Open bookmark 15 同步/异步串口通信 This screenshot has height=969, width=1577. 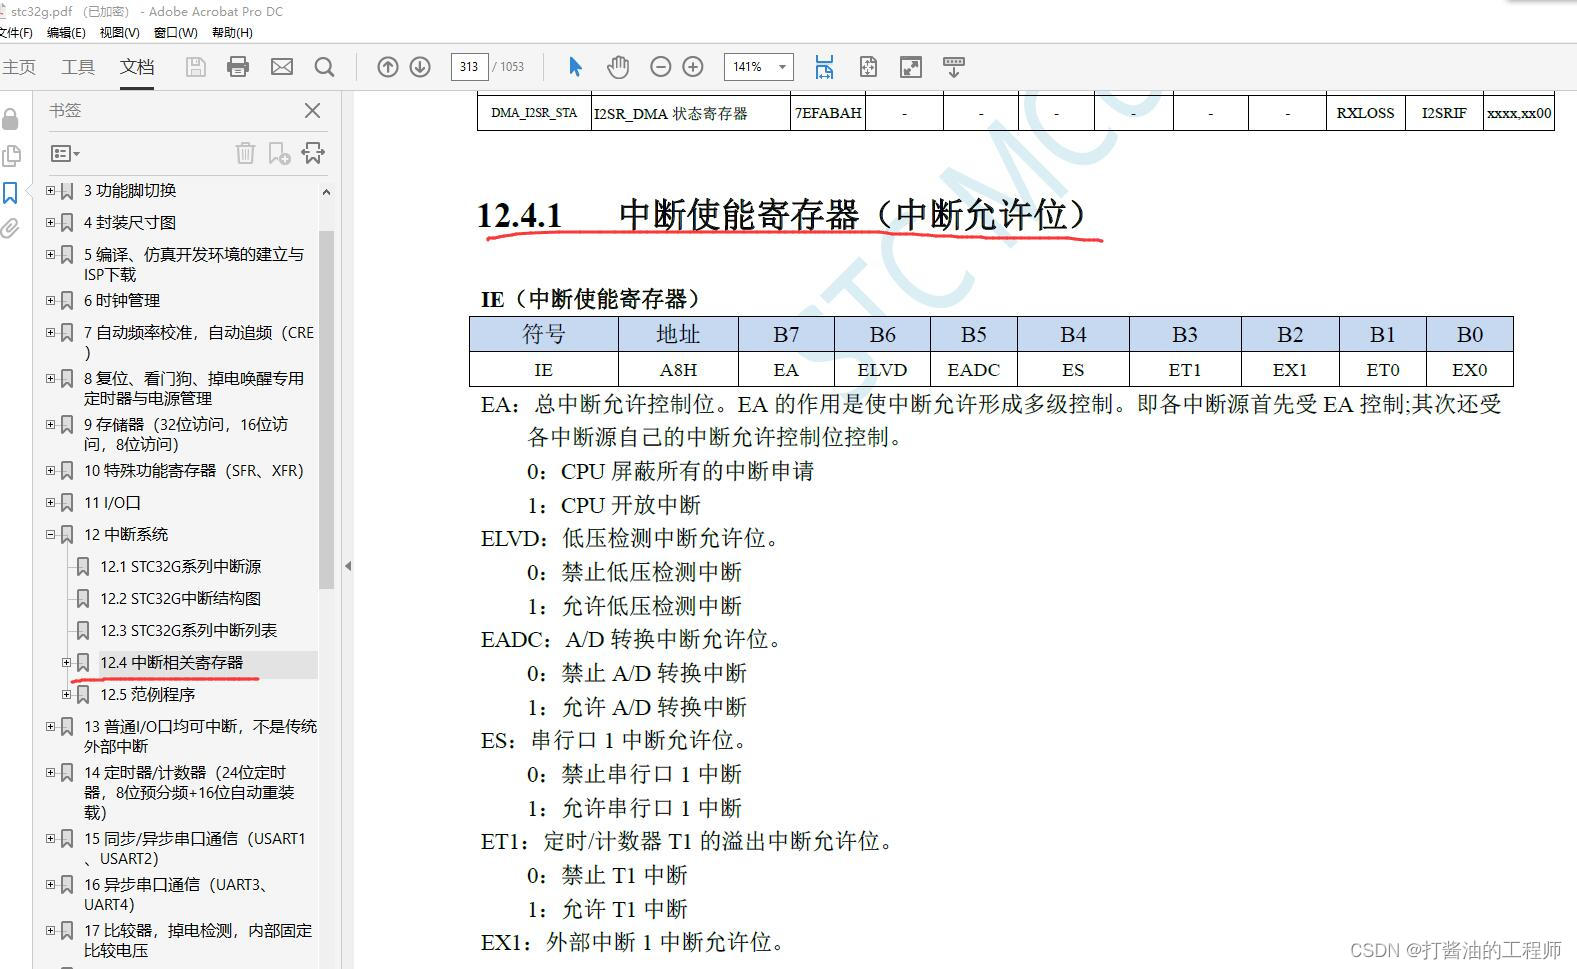195,848
